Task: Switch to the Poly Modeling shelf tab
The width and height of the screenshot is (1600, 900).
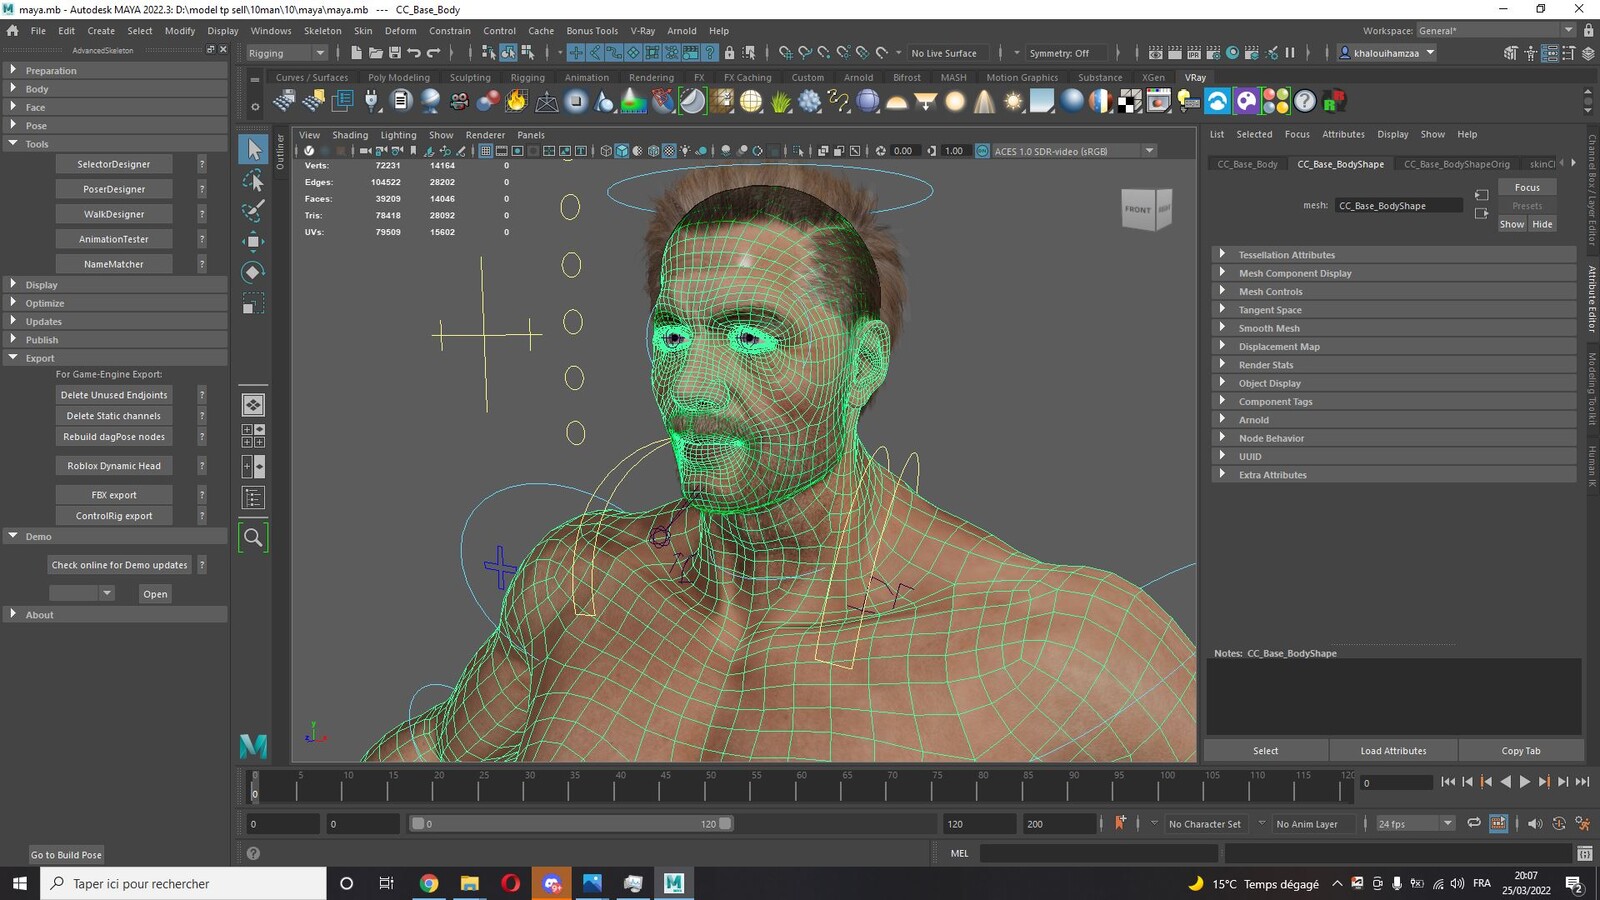Action: click(x=398, y=77)
